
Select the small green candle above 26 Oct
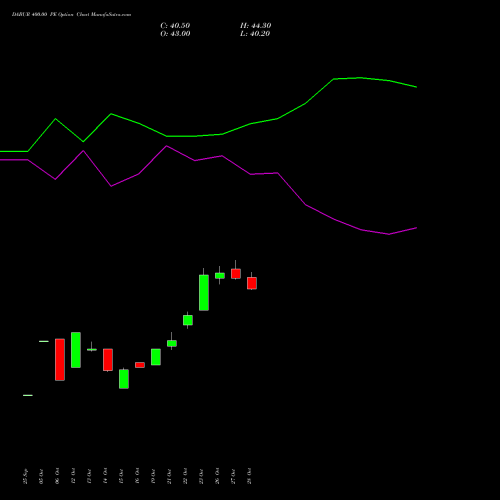click(x=220, y=276)
